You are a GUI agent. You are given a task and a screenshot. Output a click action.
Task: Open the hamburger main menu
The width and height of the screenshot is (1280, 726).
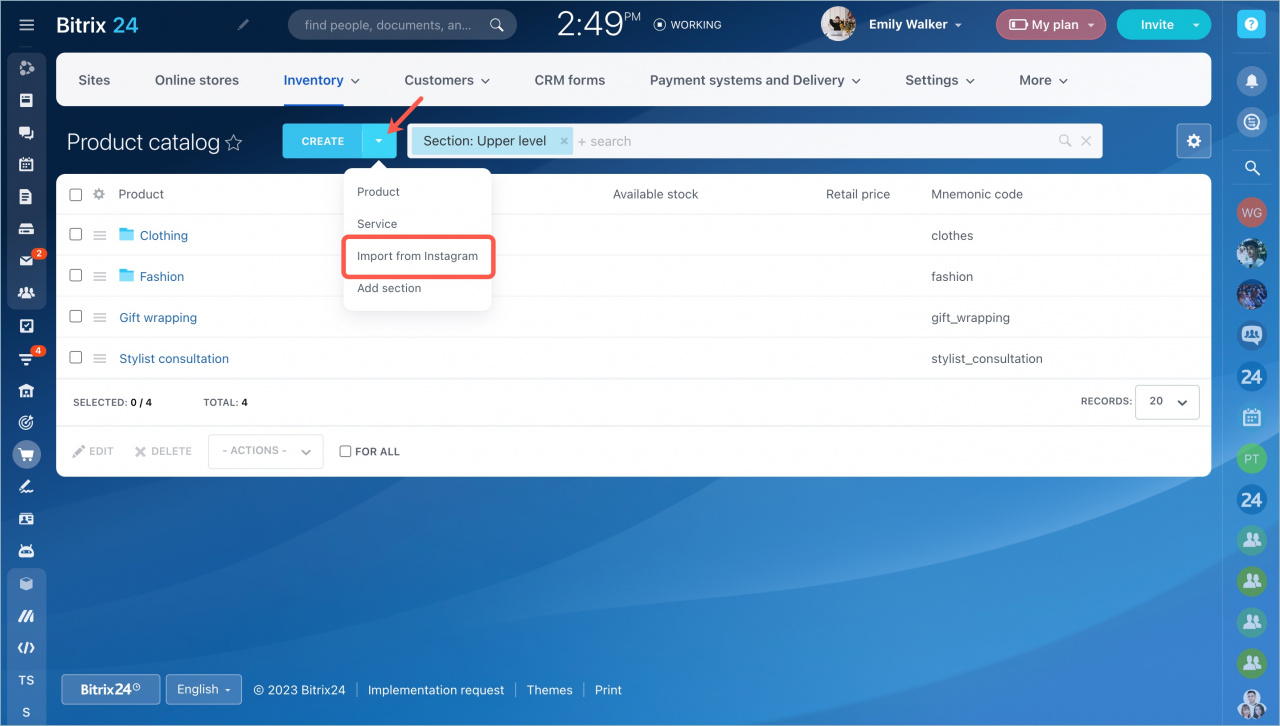pyautogui.click(x=27, y=25)
